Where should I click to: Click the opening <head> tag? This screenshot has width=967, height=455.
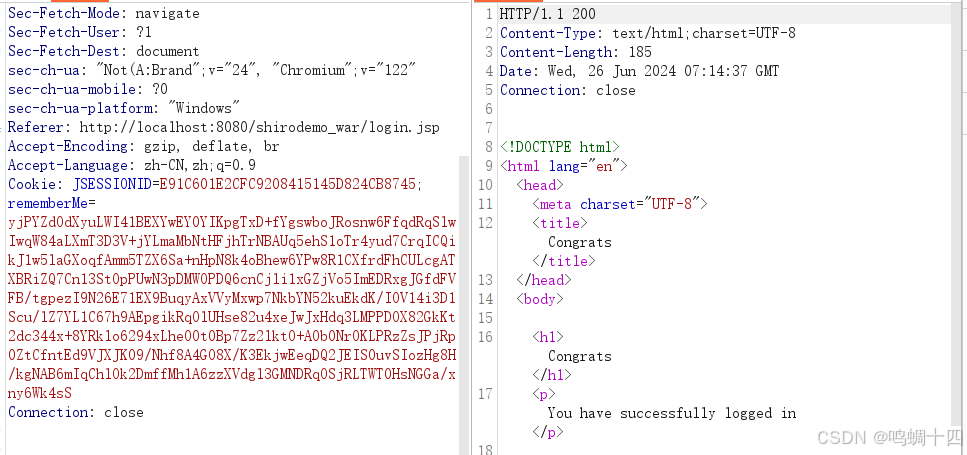pos(540,186)
